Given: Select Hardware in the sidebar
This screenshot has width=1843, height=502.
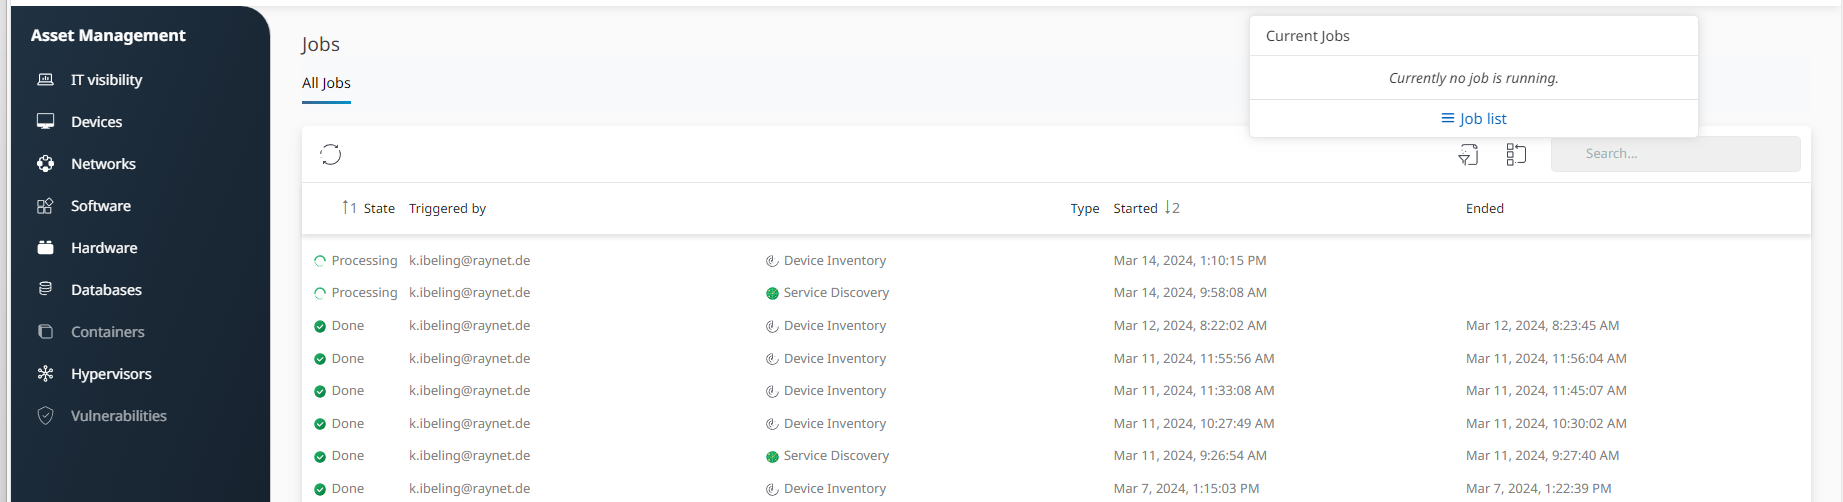Looking at the screenshot, I should (104, 248).
